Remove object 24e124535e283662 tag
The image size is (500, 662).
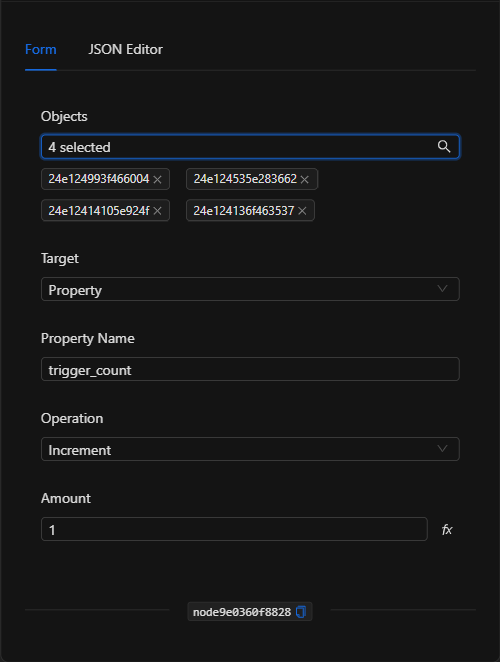point(304,179)
